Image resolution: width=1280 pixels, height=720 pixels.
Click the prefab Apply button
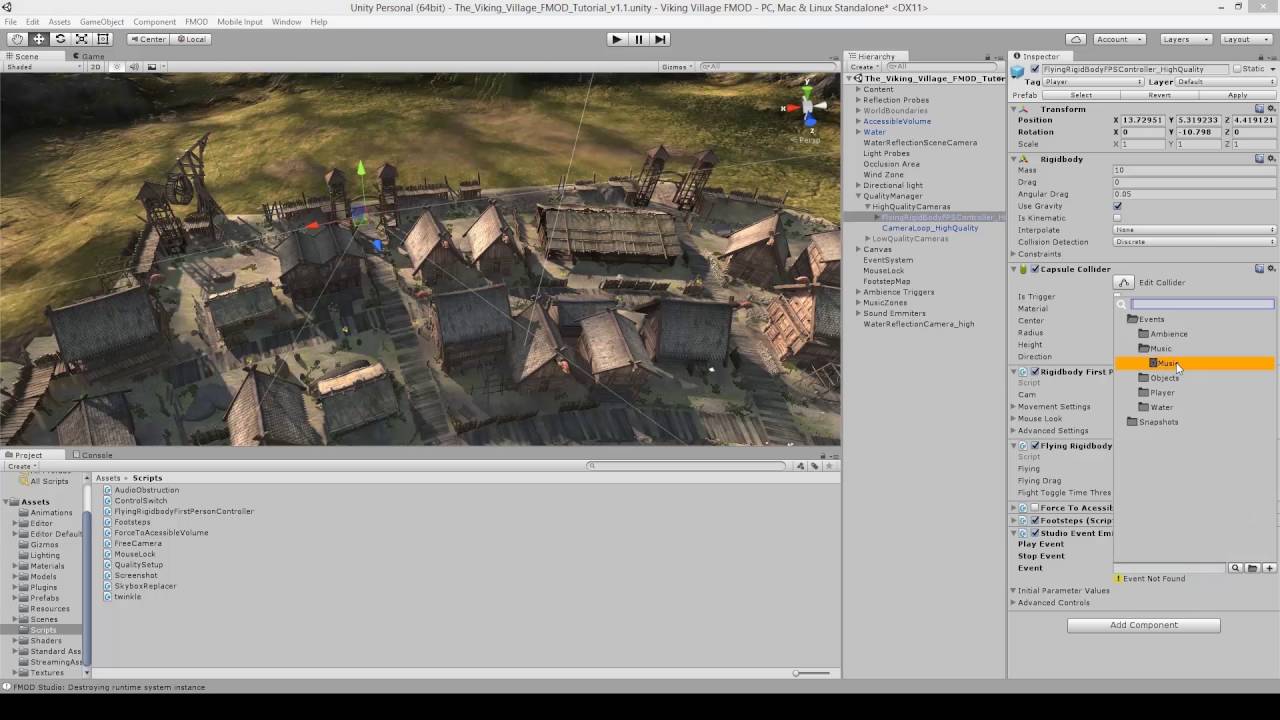(1237, 95)
